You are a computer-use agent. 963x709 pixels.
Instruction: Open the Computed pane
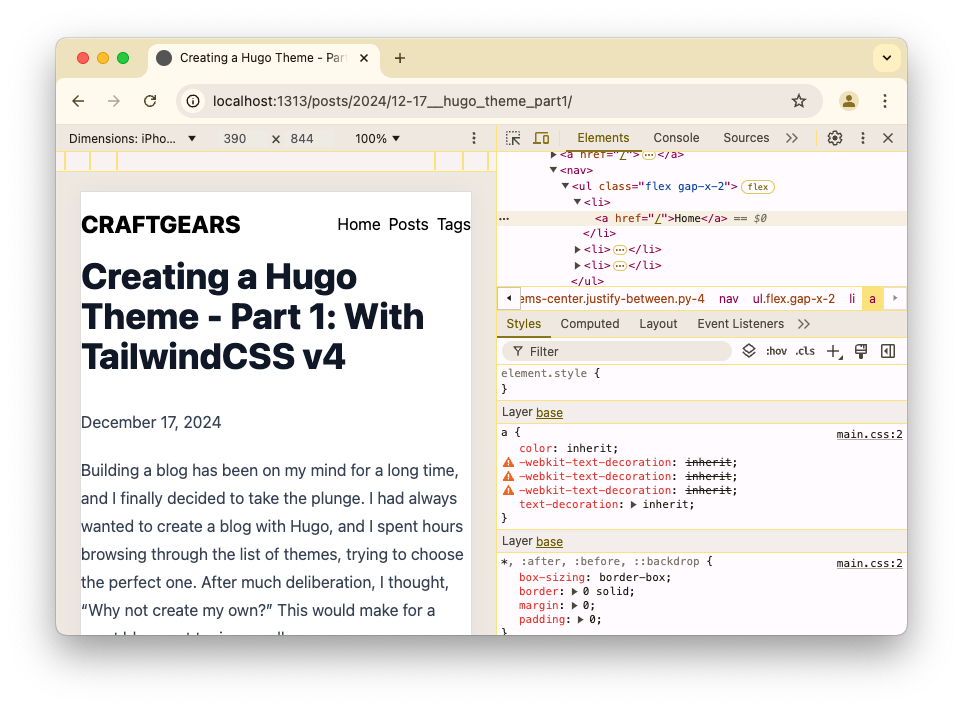click(590, 324)
